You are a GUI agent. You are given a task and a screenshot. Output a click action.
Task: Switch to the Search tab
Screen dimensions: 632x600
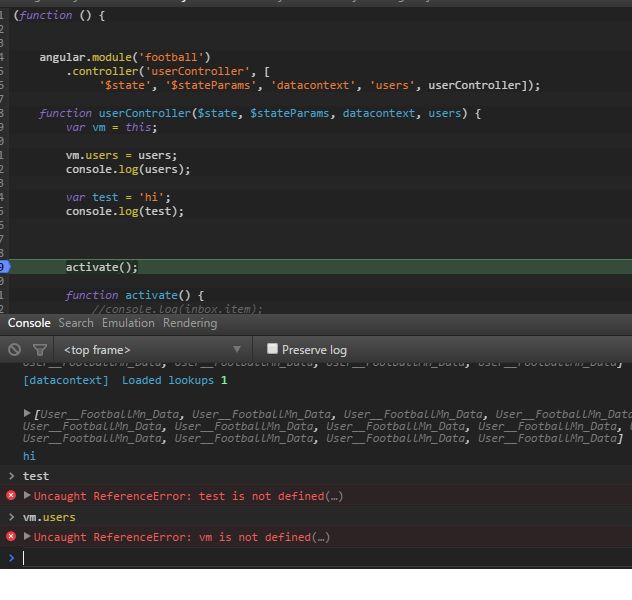pyautogui.click(x=76, y=323)
